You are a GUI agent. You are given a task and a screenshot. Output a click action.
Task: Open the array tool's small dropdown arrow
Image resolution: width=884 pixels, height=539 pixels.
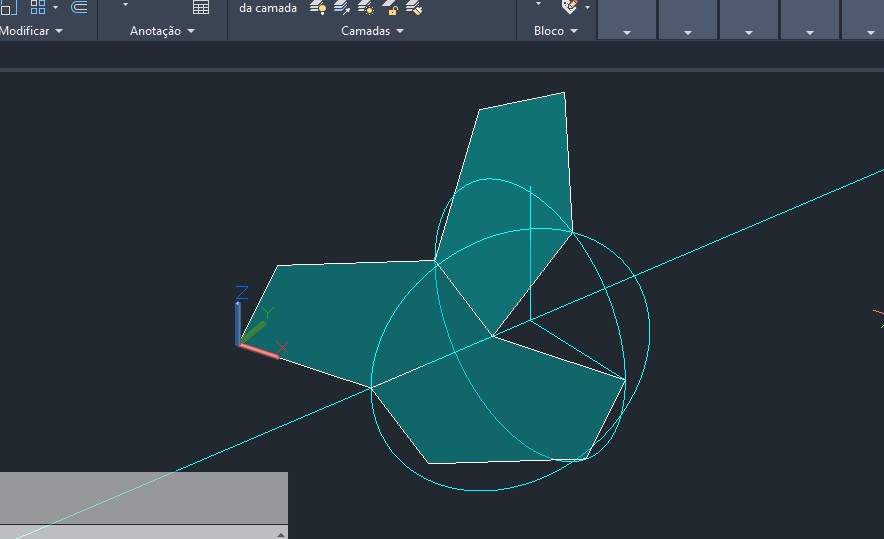point(55,7)
